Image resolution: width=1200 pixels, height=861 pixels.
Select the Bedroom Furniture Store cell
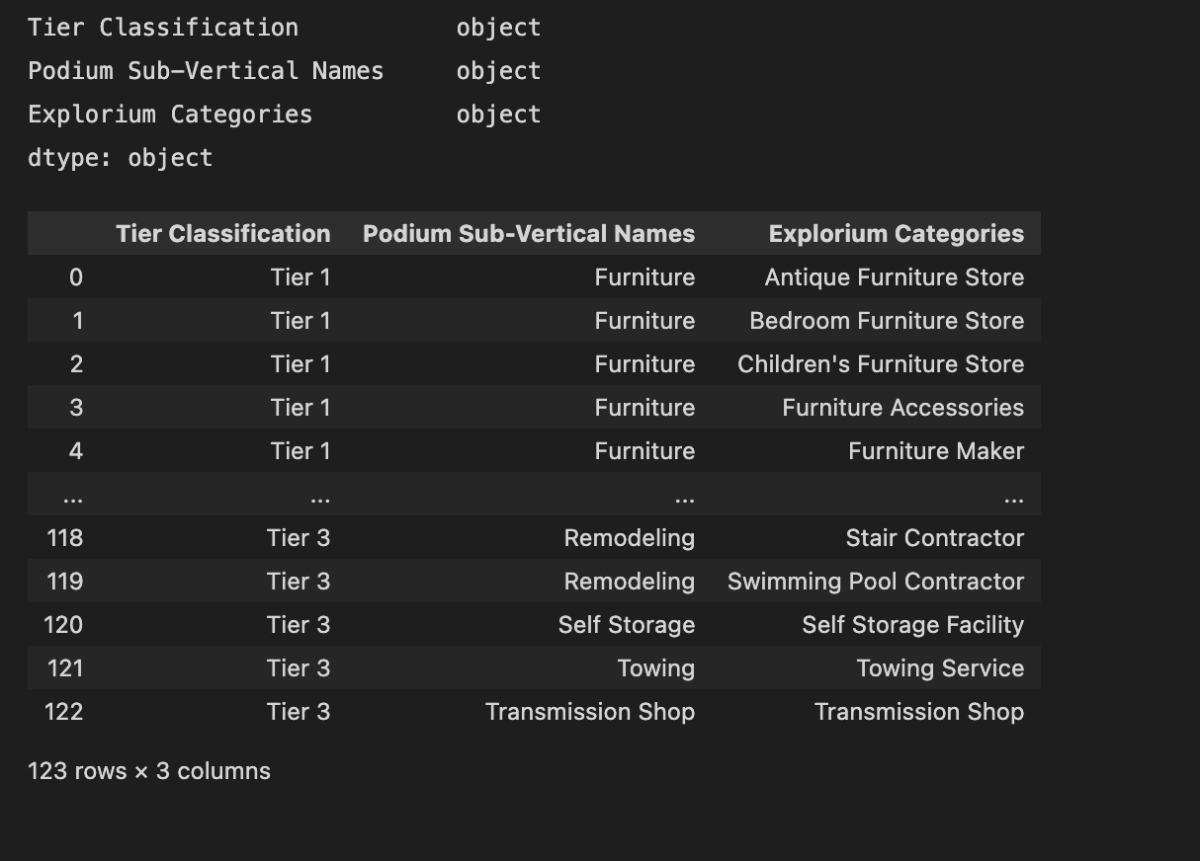[x=886, y=321]
